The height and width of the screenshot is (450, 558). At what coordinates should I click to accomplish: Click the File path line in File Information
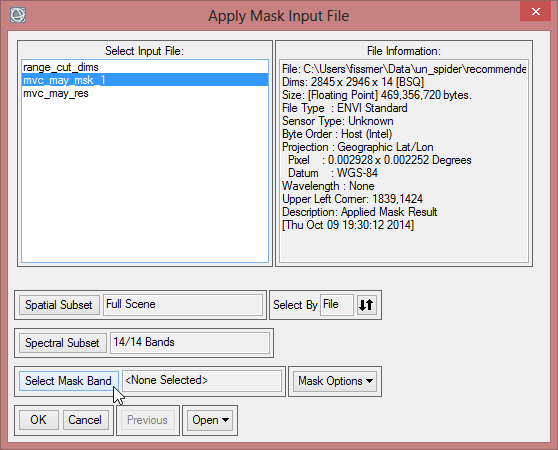pyautogui.click(x=404, y=69)
